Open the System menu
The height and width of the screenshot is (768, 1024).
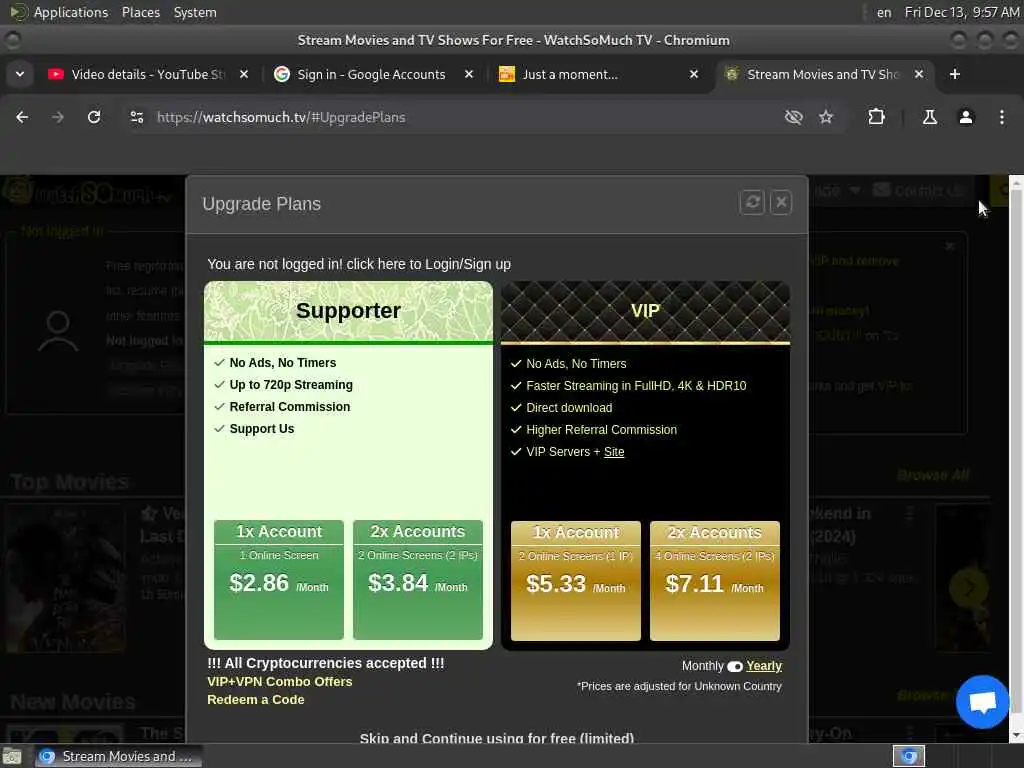(x=195, y=12)
